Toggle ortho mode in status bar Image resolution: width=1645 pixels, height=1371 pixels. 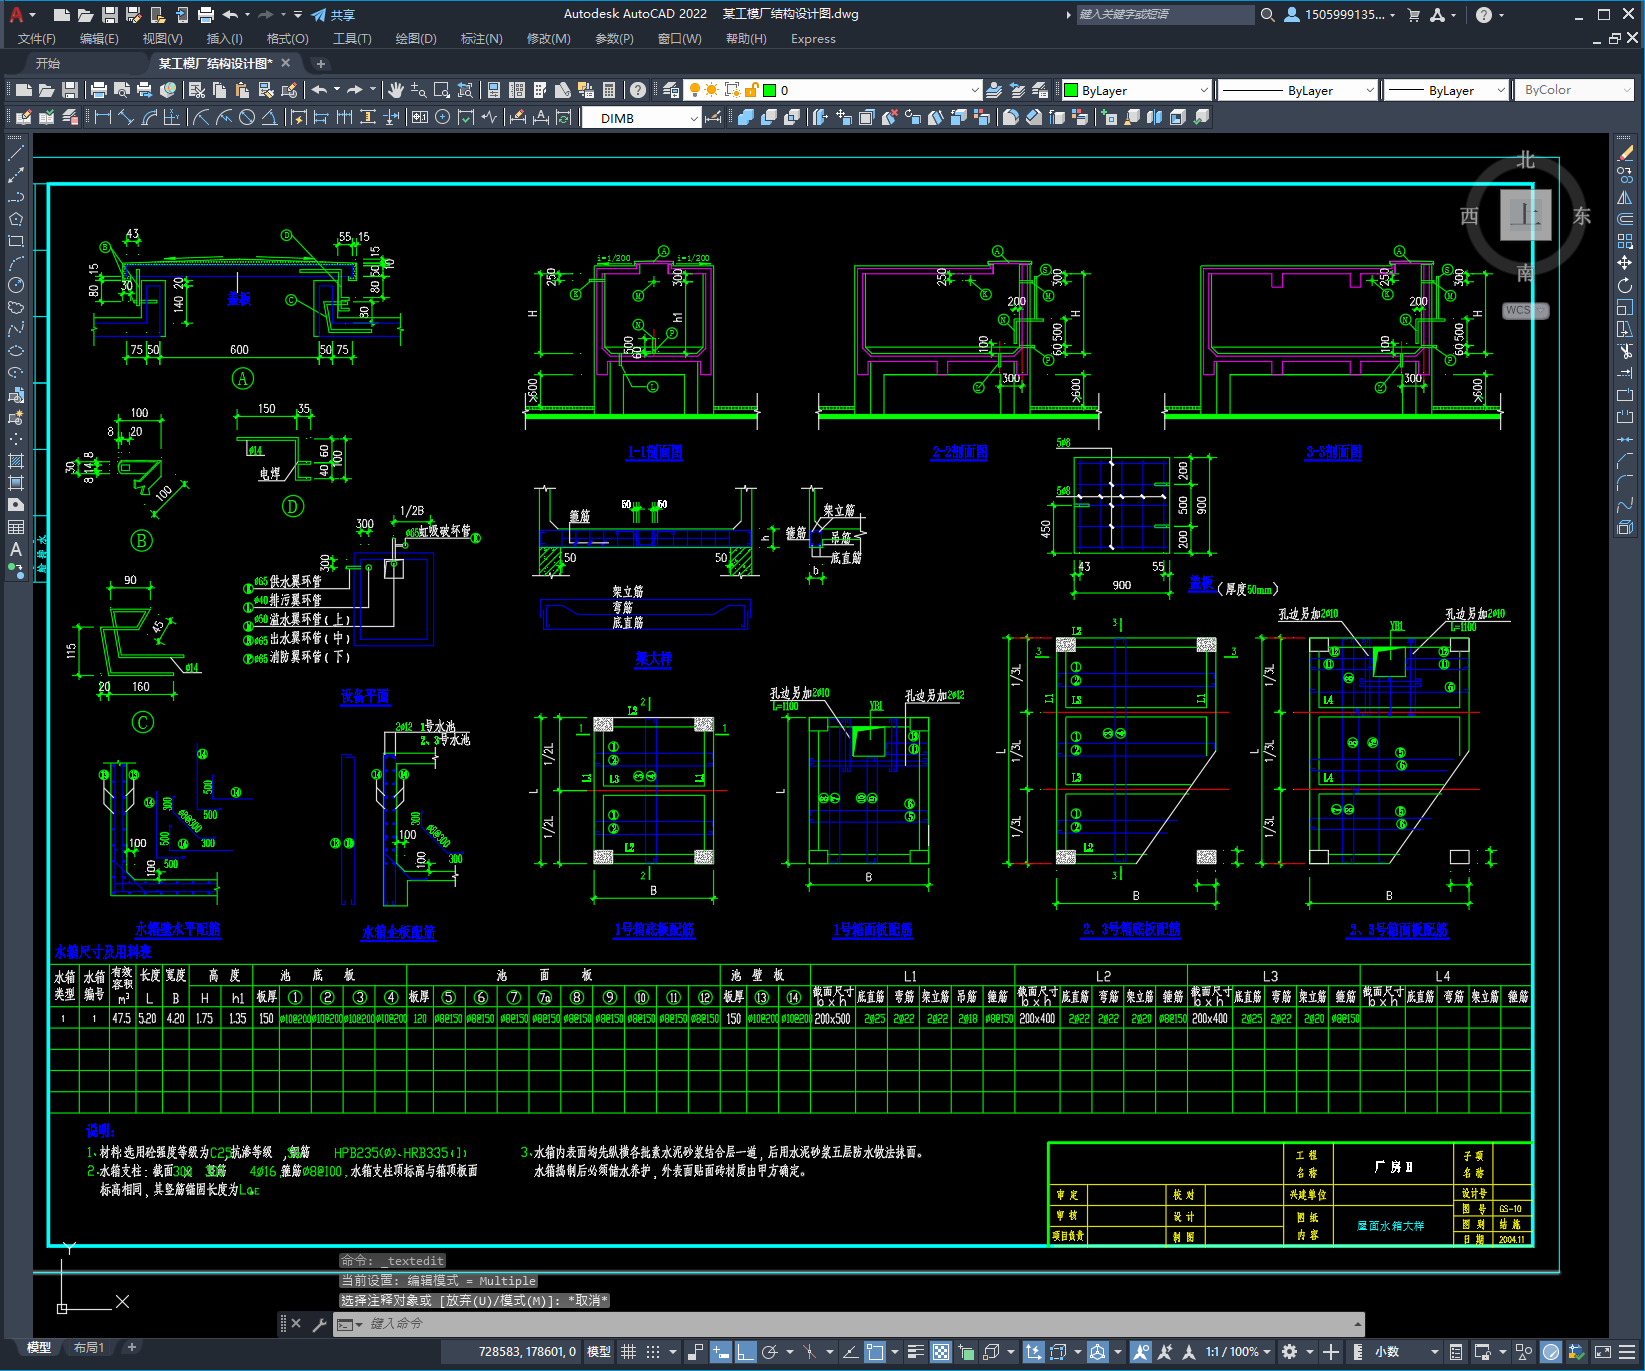point(745,1352)
